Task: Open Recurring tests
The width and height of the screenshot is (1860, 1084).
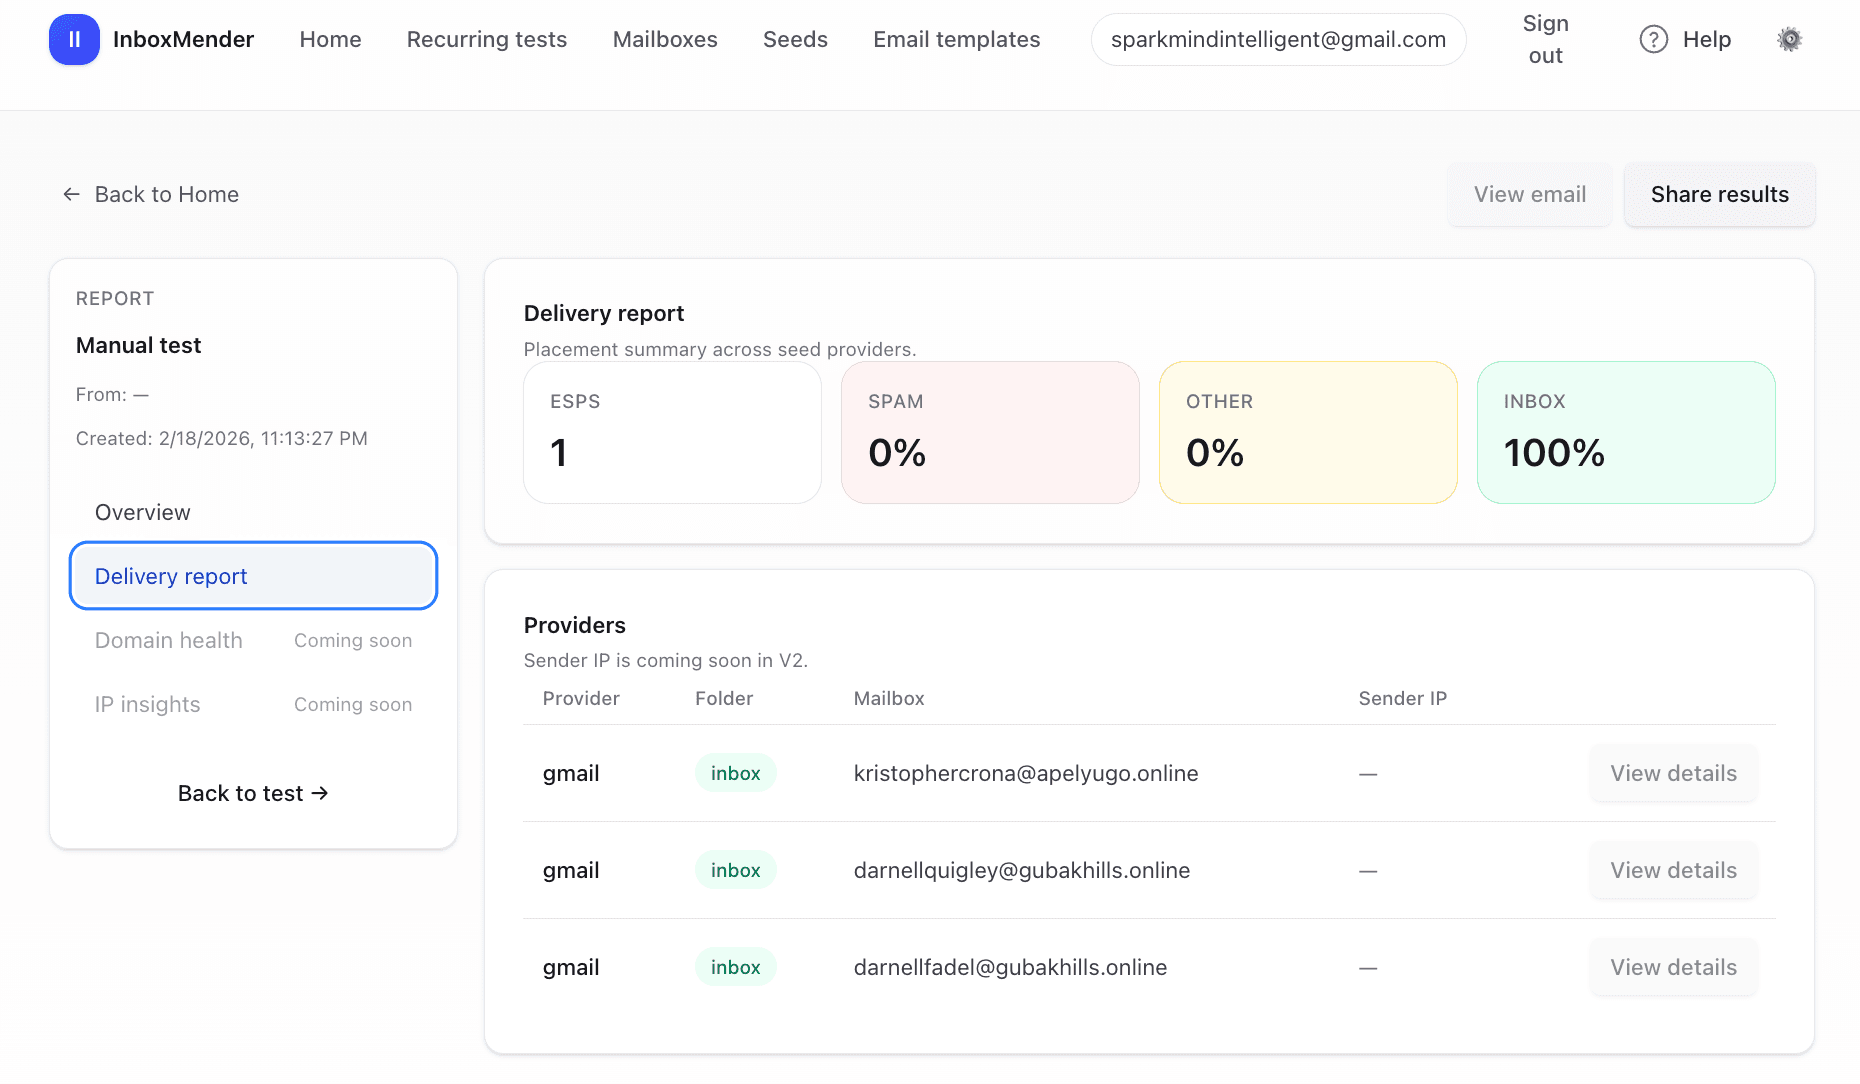Action: tap(486, 39)
